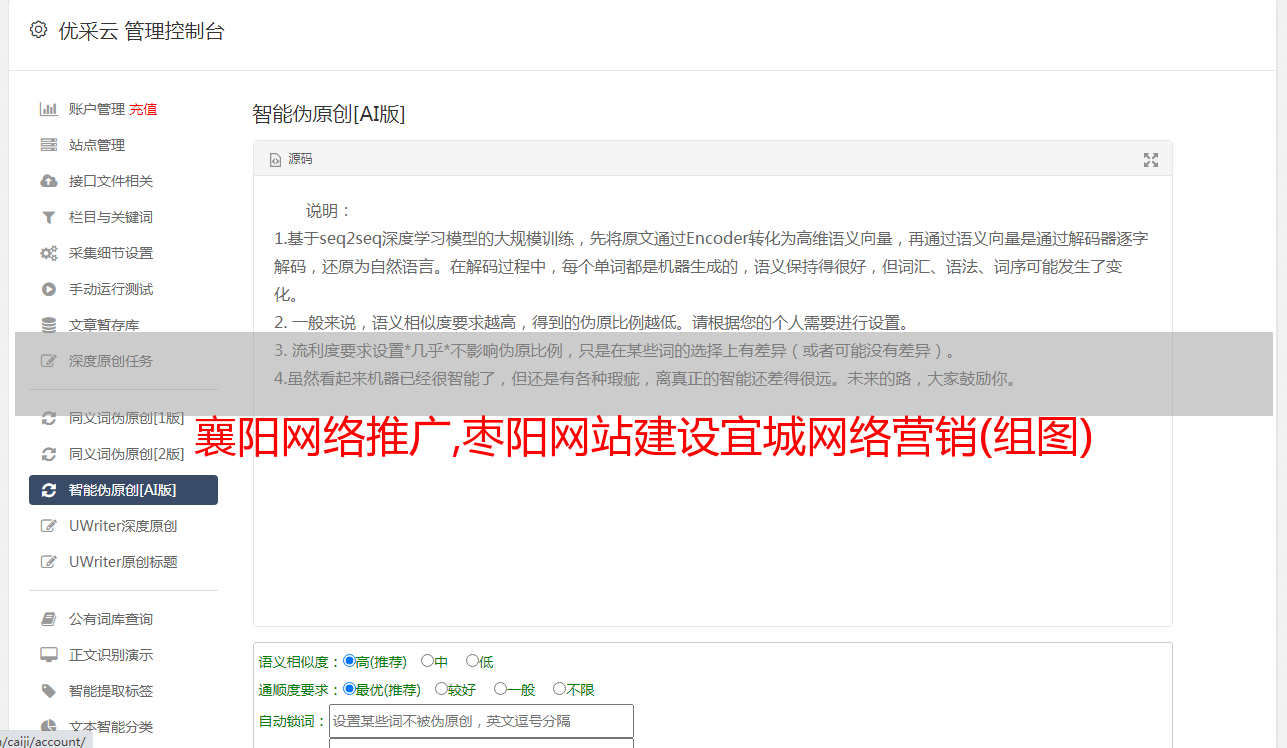Choose 不限 fluency requirement radio
Screen dimensions: 1287x748
tap(559, 689)
